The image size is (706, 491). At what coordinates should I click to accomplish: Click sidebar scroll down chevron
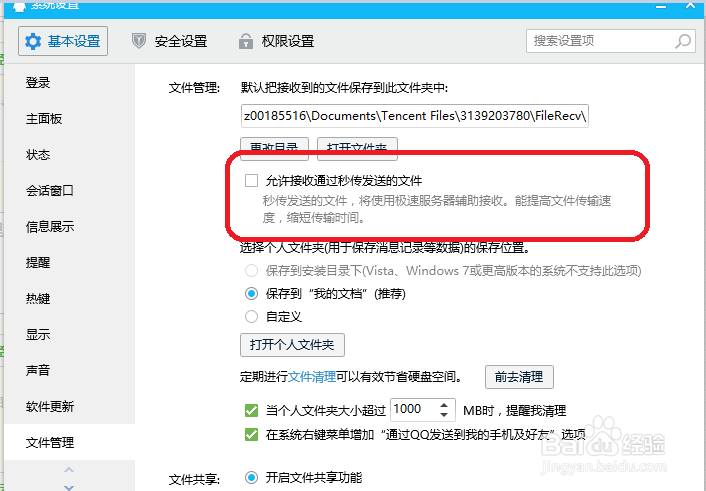pos(69,487)
